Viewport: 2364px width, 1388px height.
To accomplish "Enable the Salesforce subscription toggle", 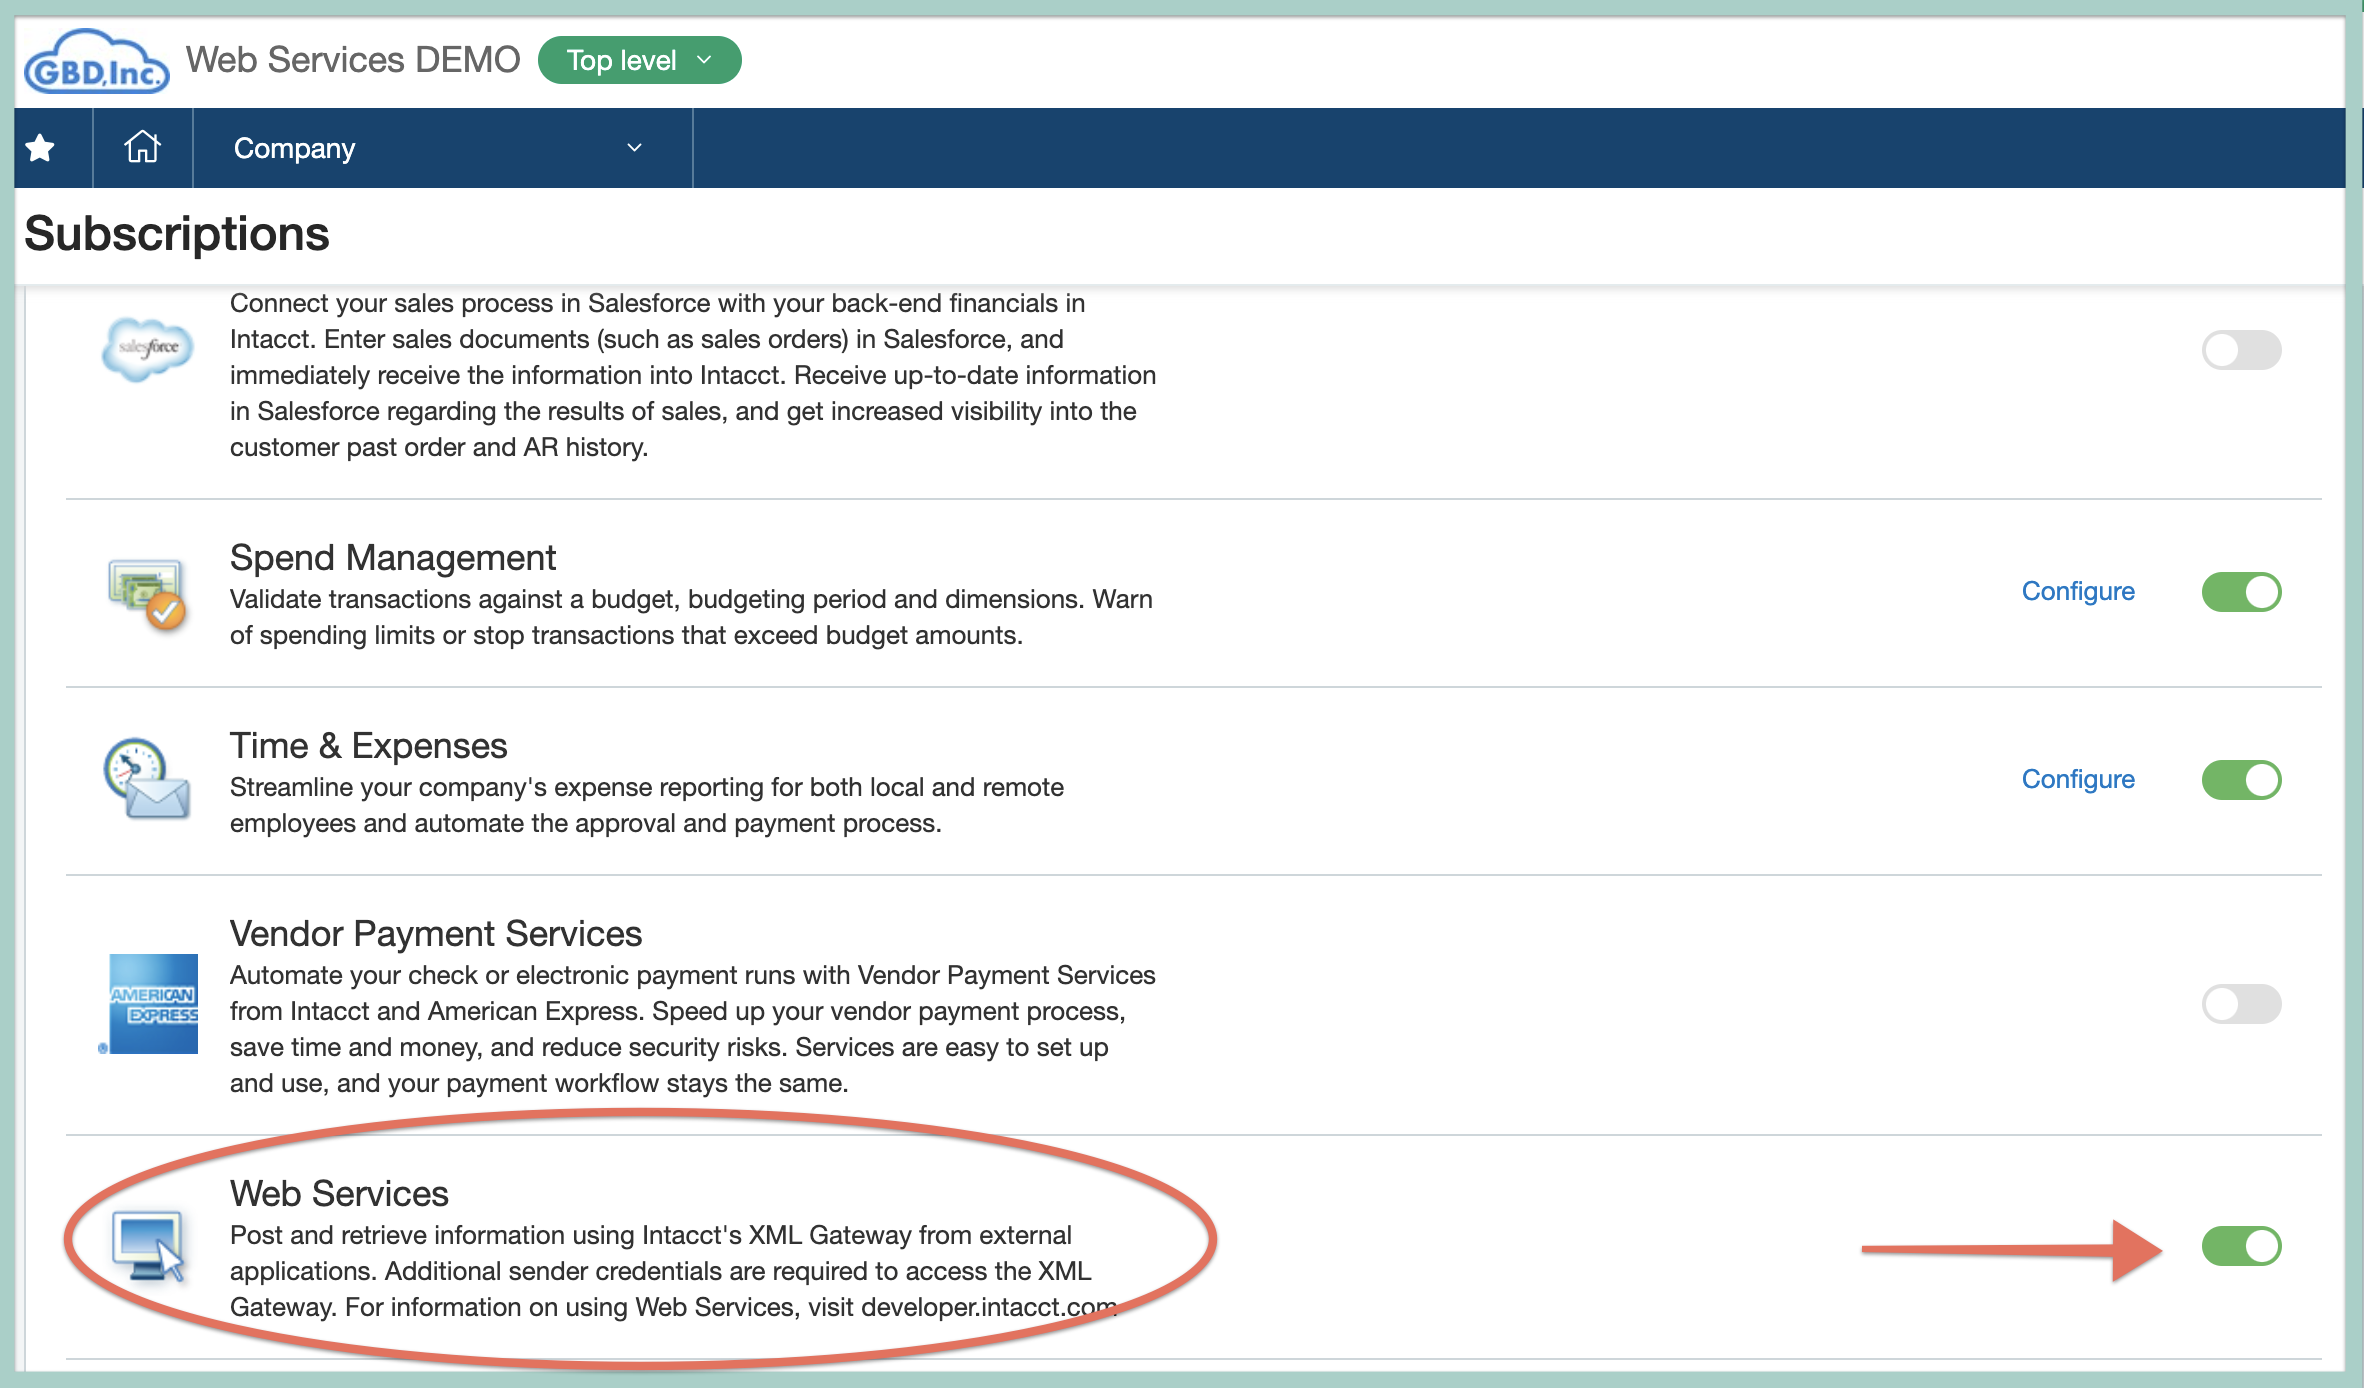I will (x=2241, y=350).
